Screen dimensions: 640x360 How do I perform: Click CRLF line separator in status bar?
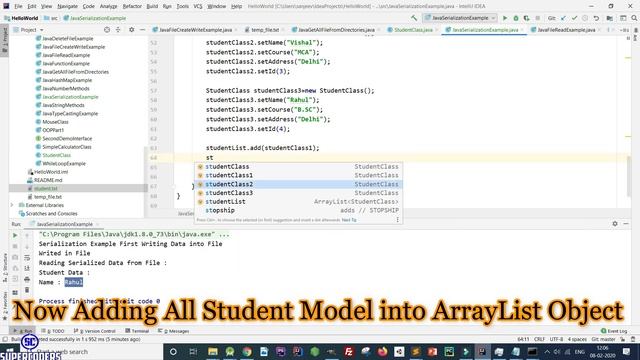(539, 339)
